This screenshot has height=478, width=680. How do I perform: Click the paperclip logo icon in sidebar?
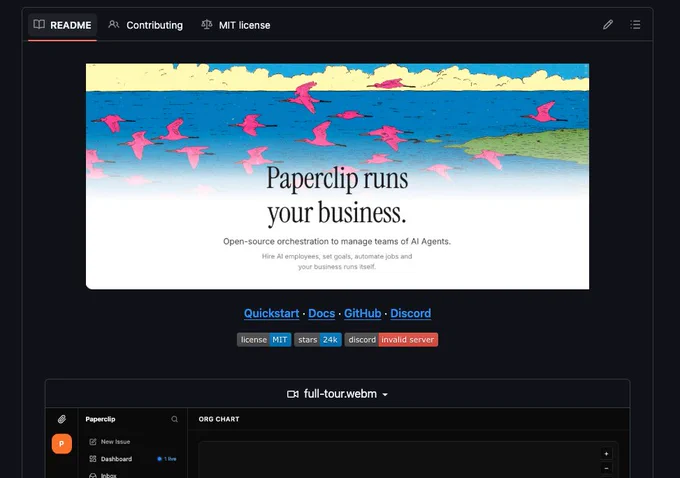[x=62, y=419]
